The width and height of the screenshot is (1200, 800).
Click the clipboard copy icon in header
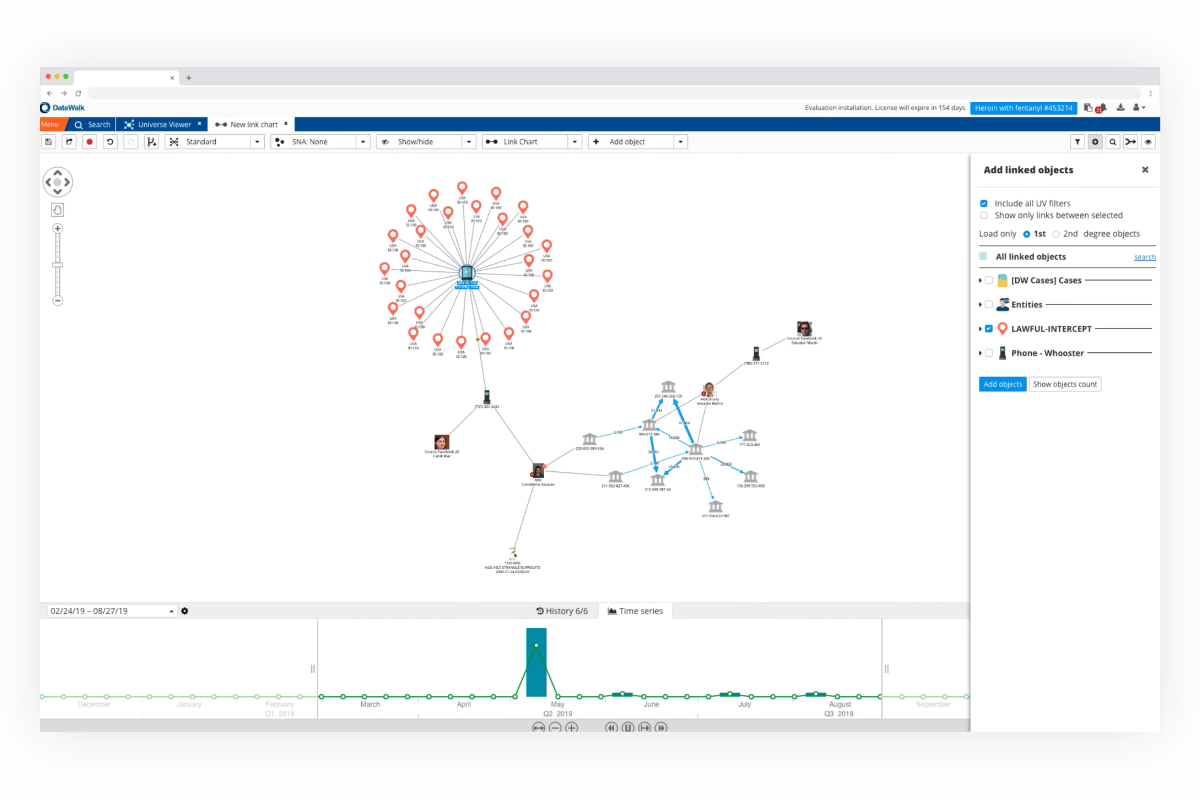[x=1088, y=107]
